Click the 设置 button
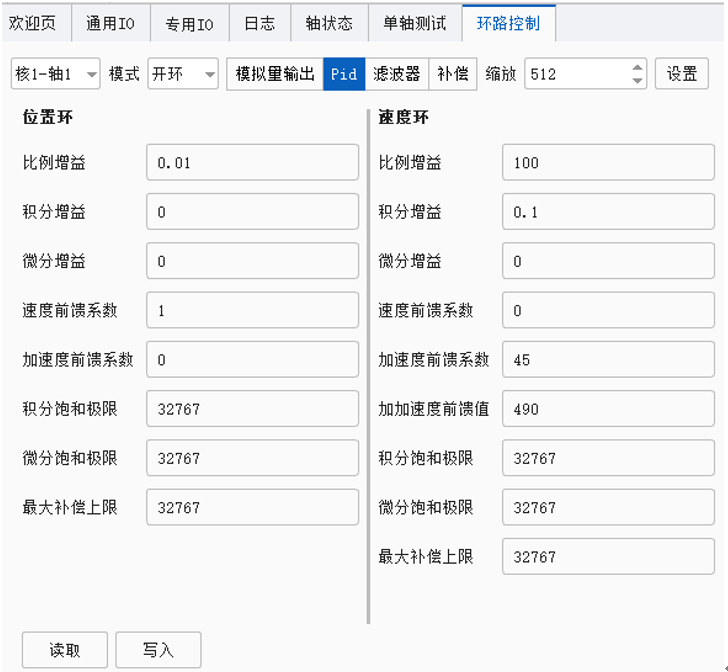Screen dimensions: 728x672 click(682, 74)
